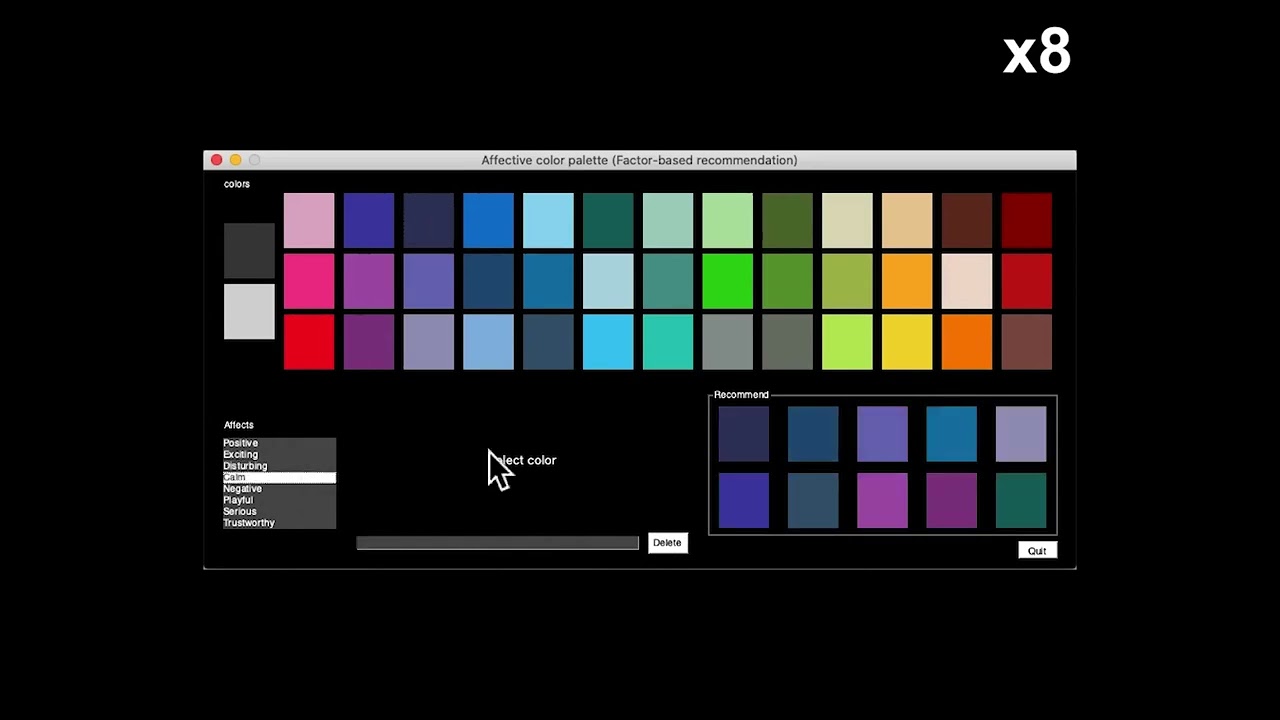Screen dimensions: 1280x720
Task: Choose the tan peach swatch in top row
Action: pyautogui.click(x=907, y=221)
